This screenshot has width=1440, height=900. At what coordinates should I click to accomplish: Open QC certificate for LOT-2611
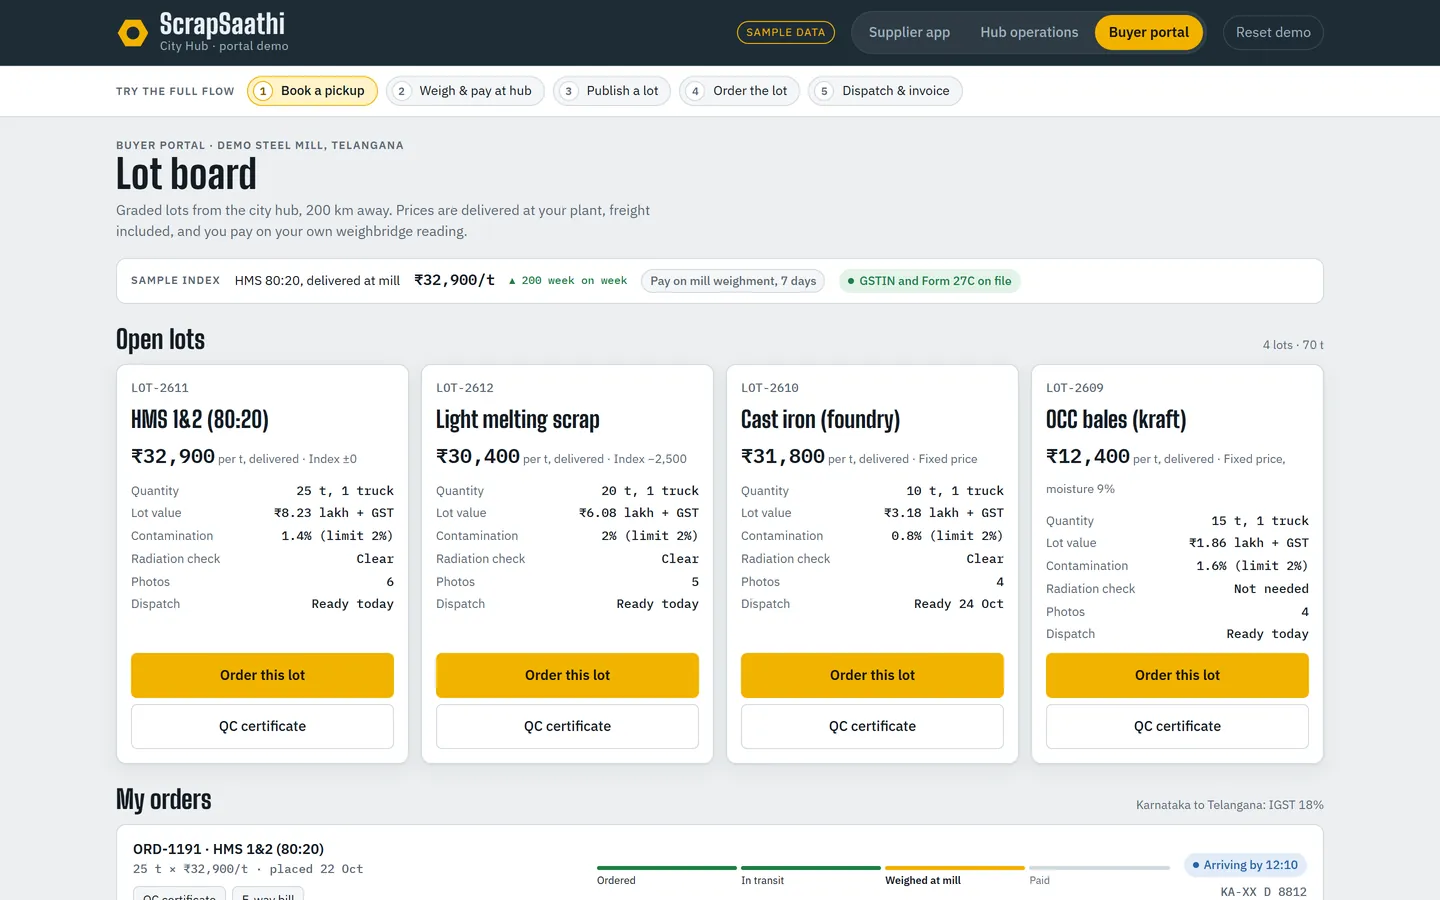click(262, 726)
